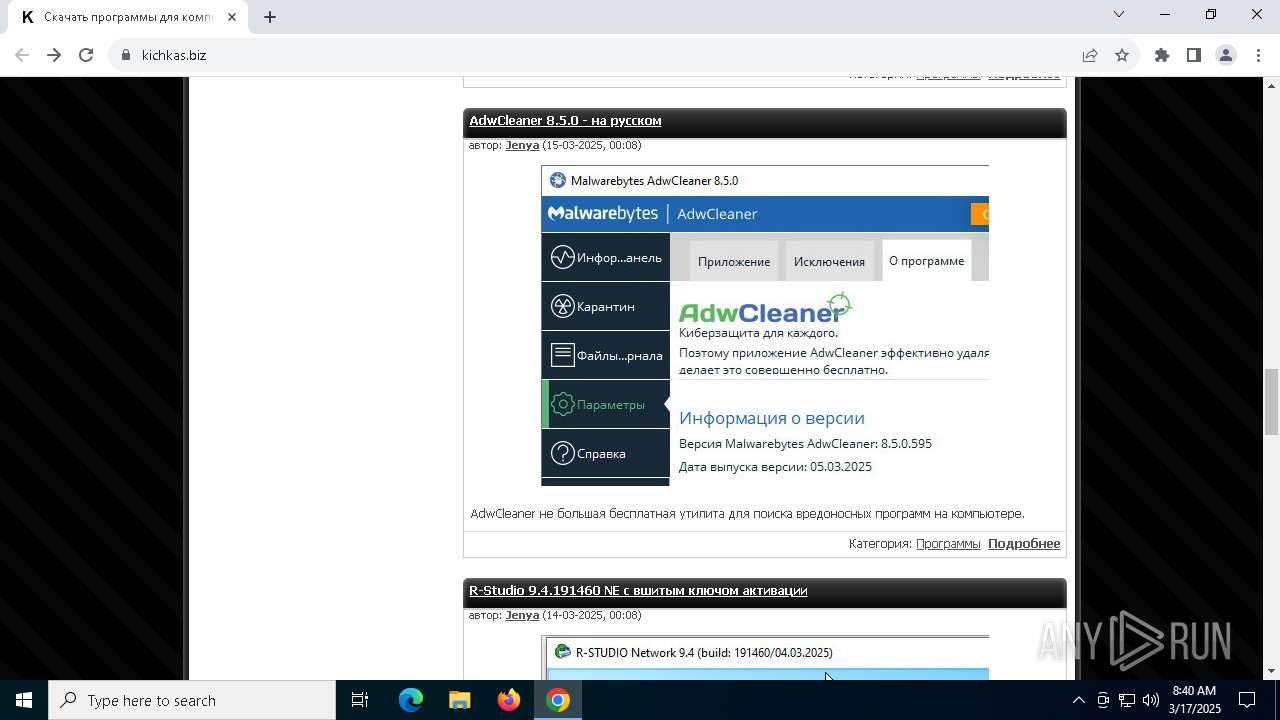Click the Type here to search box
Screen dimensions: 1280x720
tap(192, 700)
